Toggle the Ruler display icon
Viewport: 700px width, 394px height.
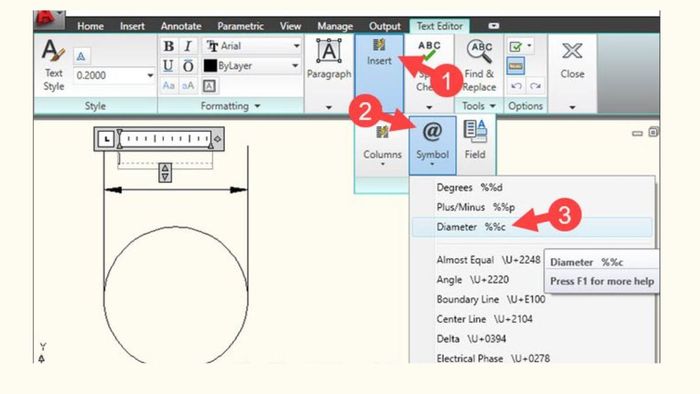(x=516, y=66)
